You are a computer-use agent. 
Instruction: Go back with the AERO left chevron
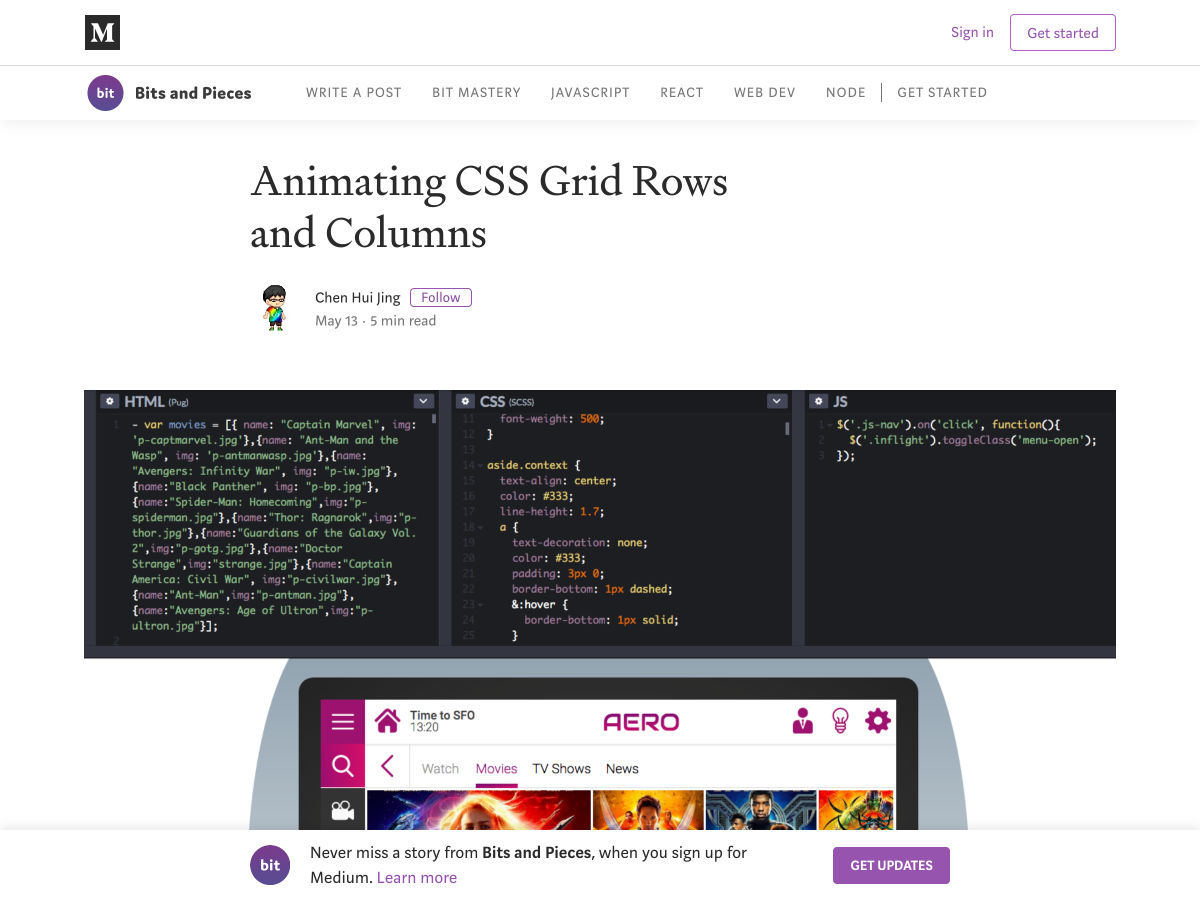(x=387, y=767)
